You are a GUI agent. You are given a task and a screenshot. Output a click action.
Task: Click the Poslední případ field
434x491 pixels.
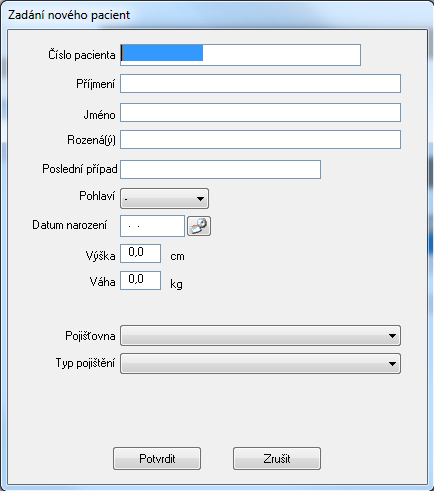(x=220, y=169)
